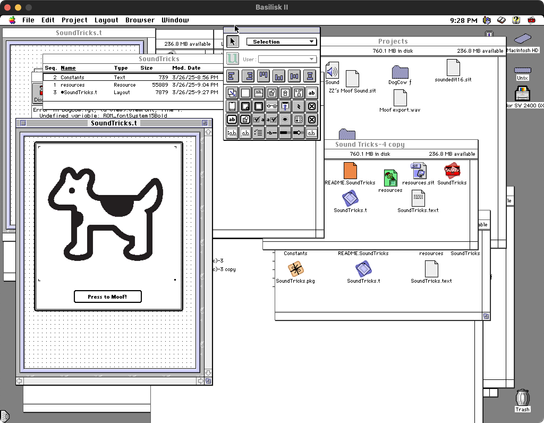Screen dimensions: 544x423
Task: Align selected views to top edges
Action: pos(264,75)
